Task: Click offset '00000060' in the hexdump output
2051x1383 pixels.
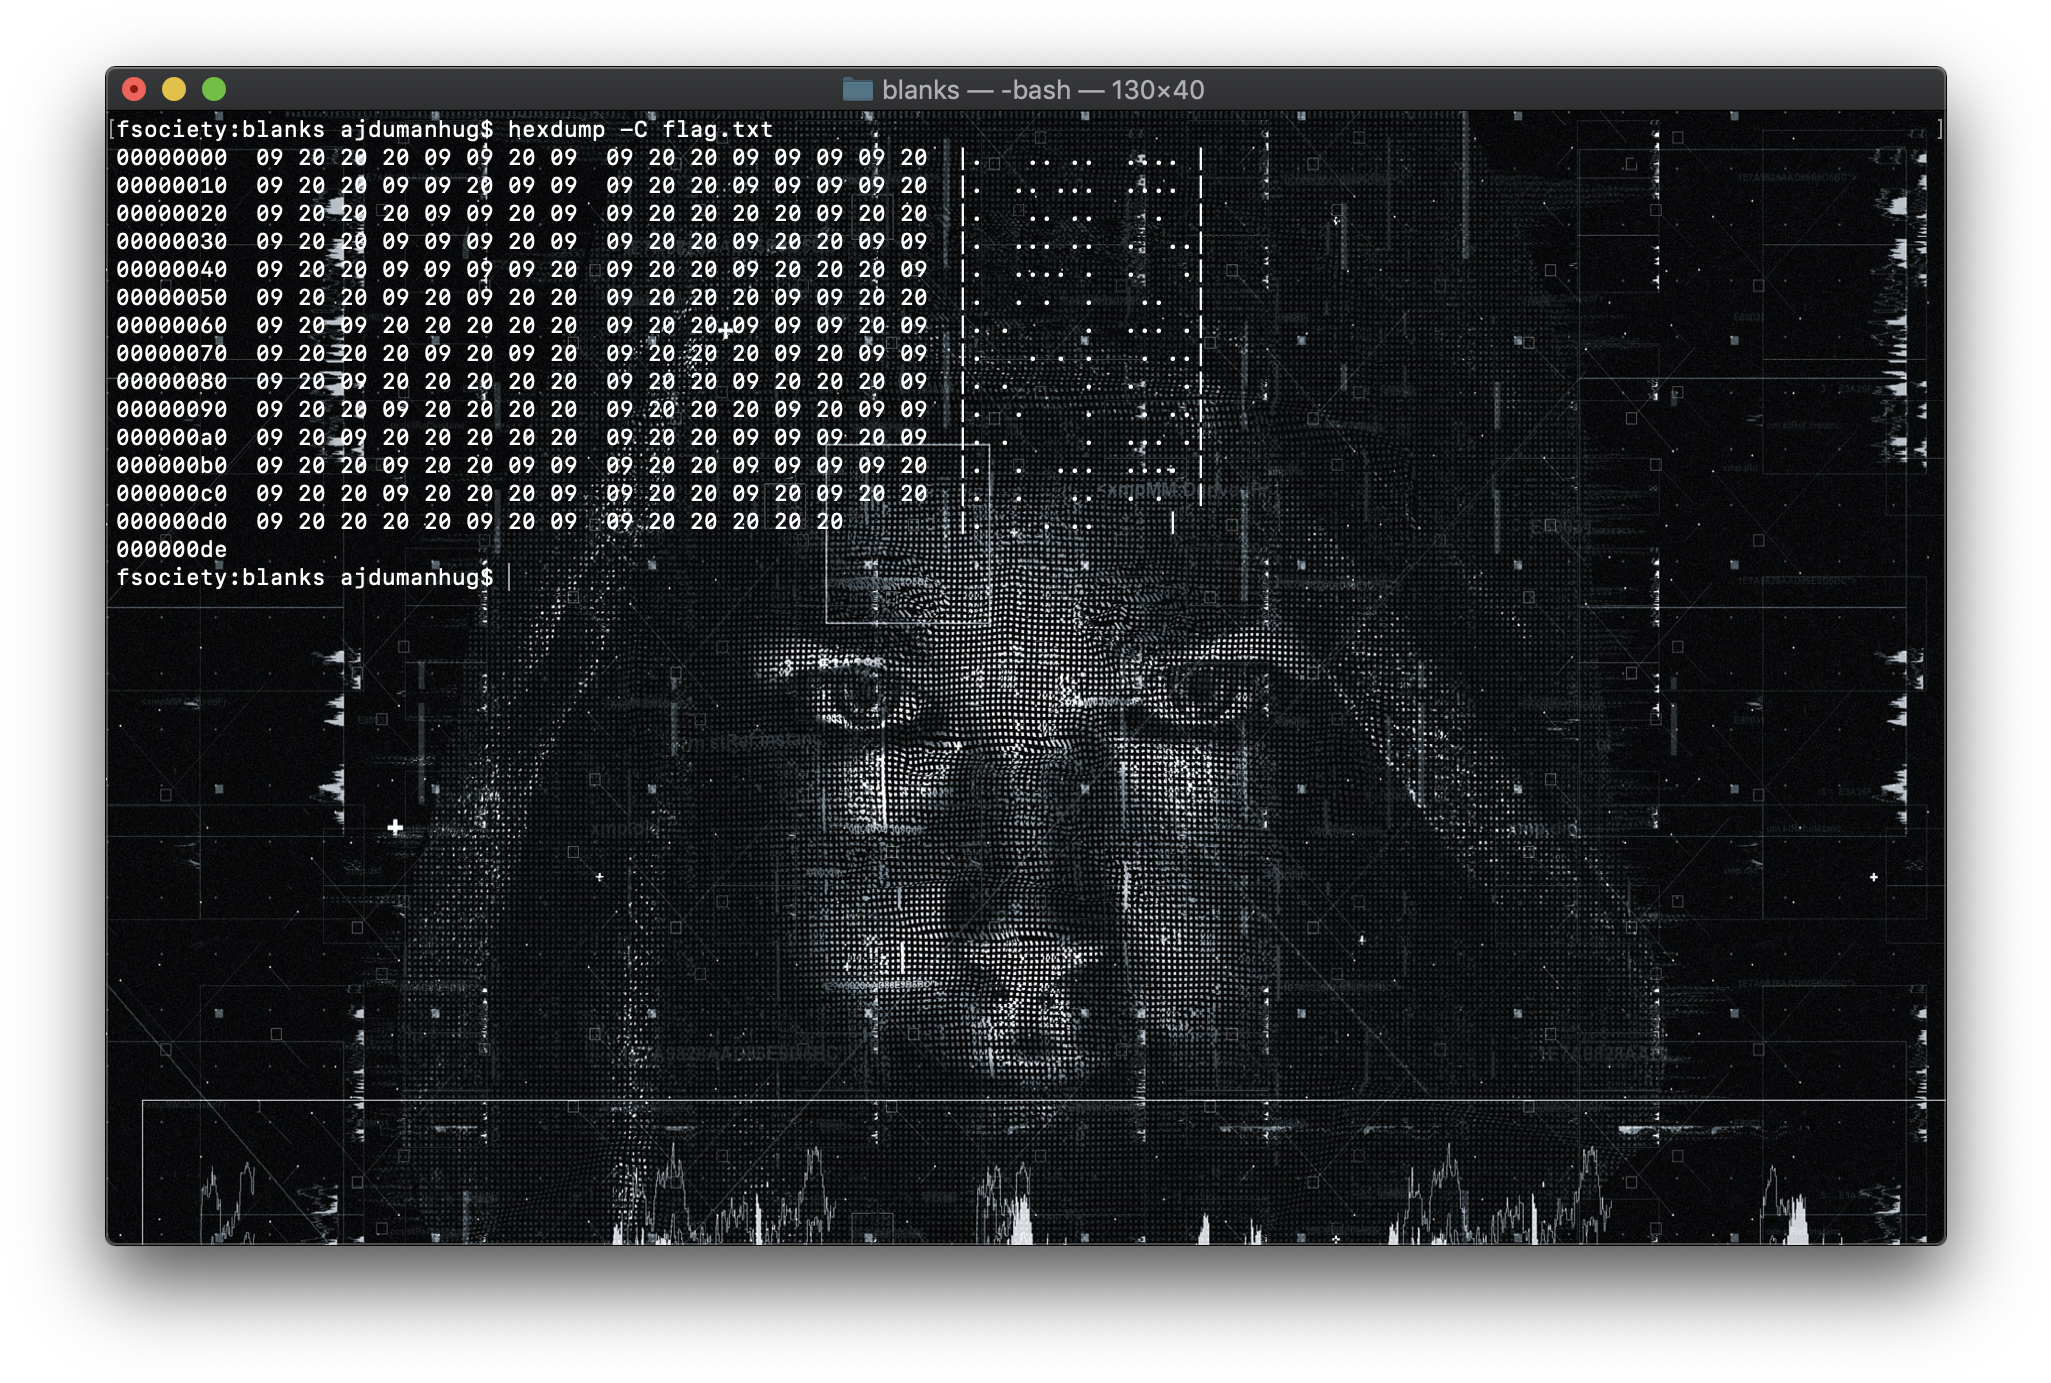Action: click(x=172, y=326)
